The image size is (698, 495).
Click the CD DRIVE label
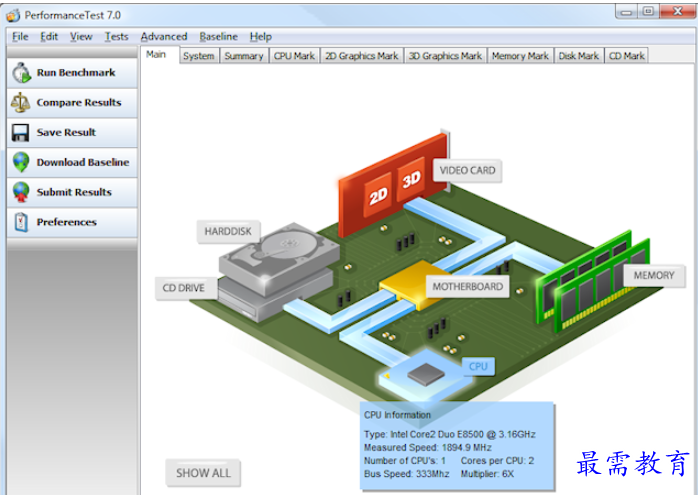coord(184,289)
